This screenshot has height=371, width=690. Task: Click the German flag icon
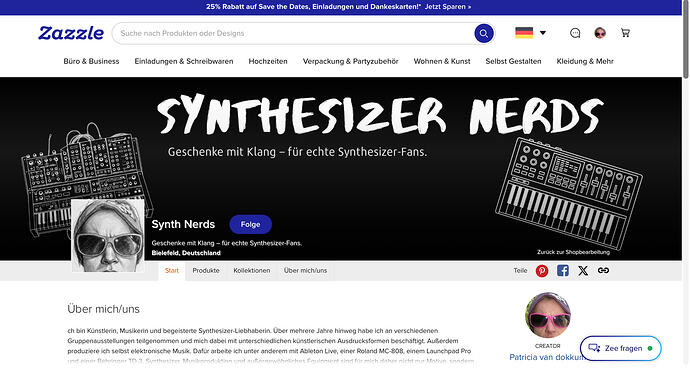(524, 33)
